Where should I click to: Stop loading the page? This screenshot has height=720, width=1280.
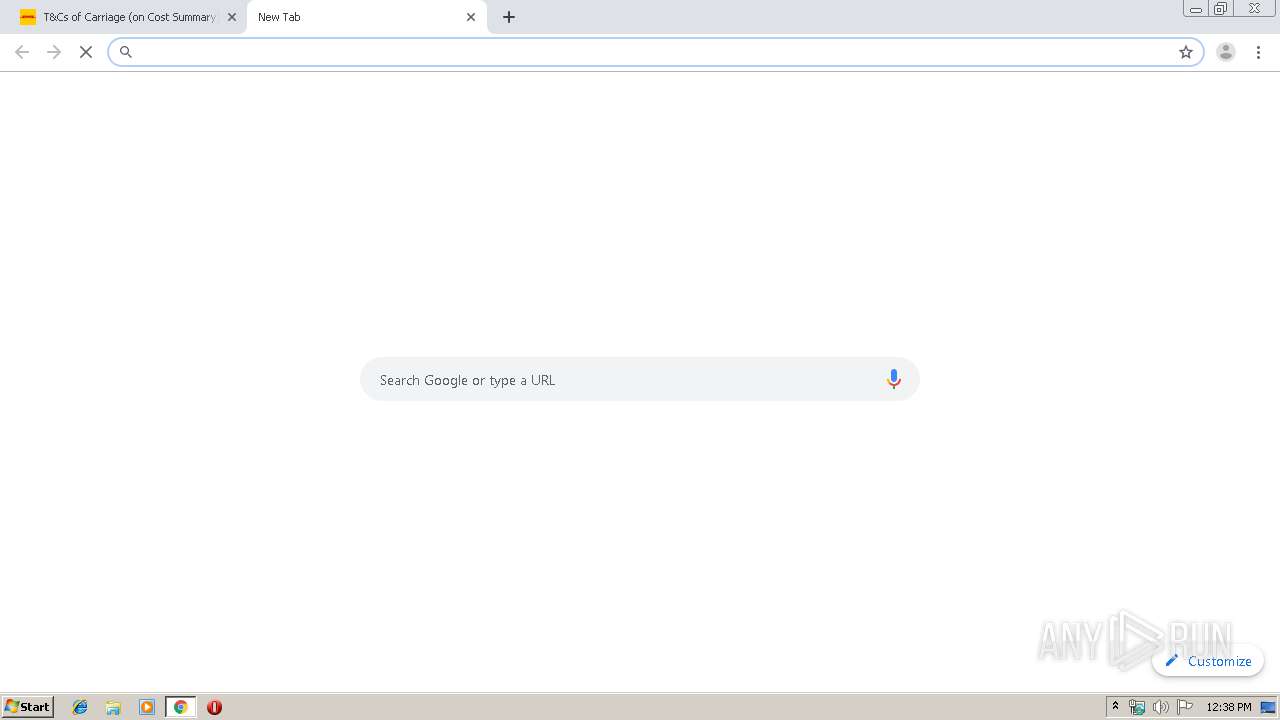click(86, 52)
